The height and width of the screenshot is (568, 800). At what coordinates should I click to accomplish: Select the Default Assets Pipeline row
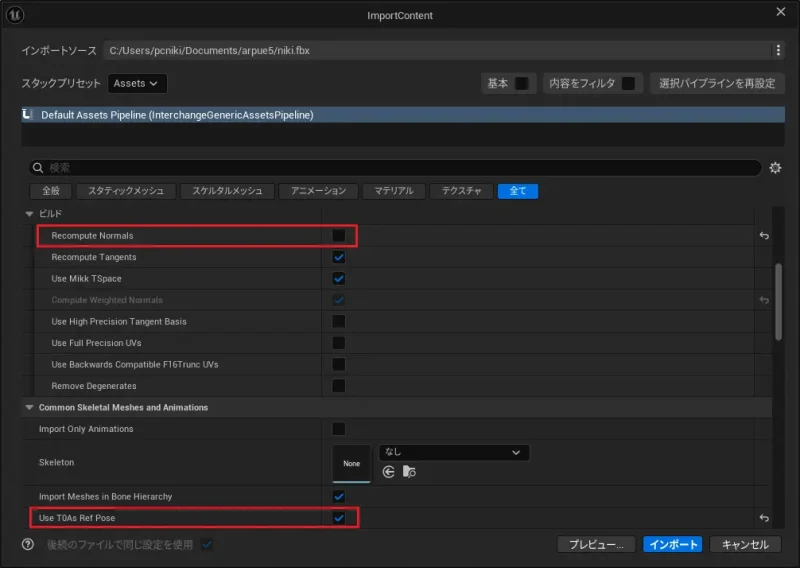pos(403,115)
